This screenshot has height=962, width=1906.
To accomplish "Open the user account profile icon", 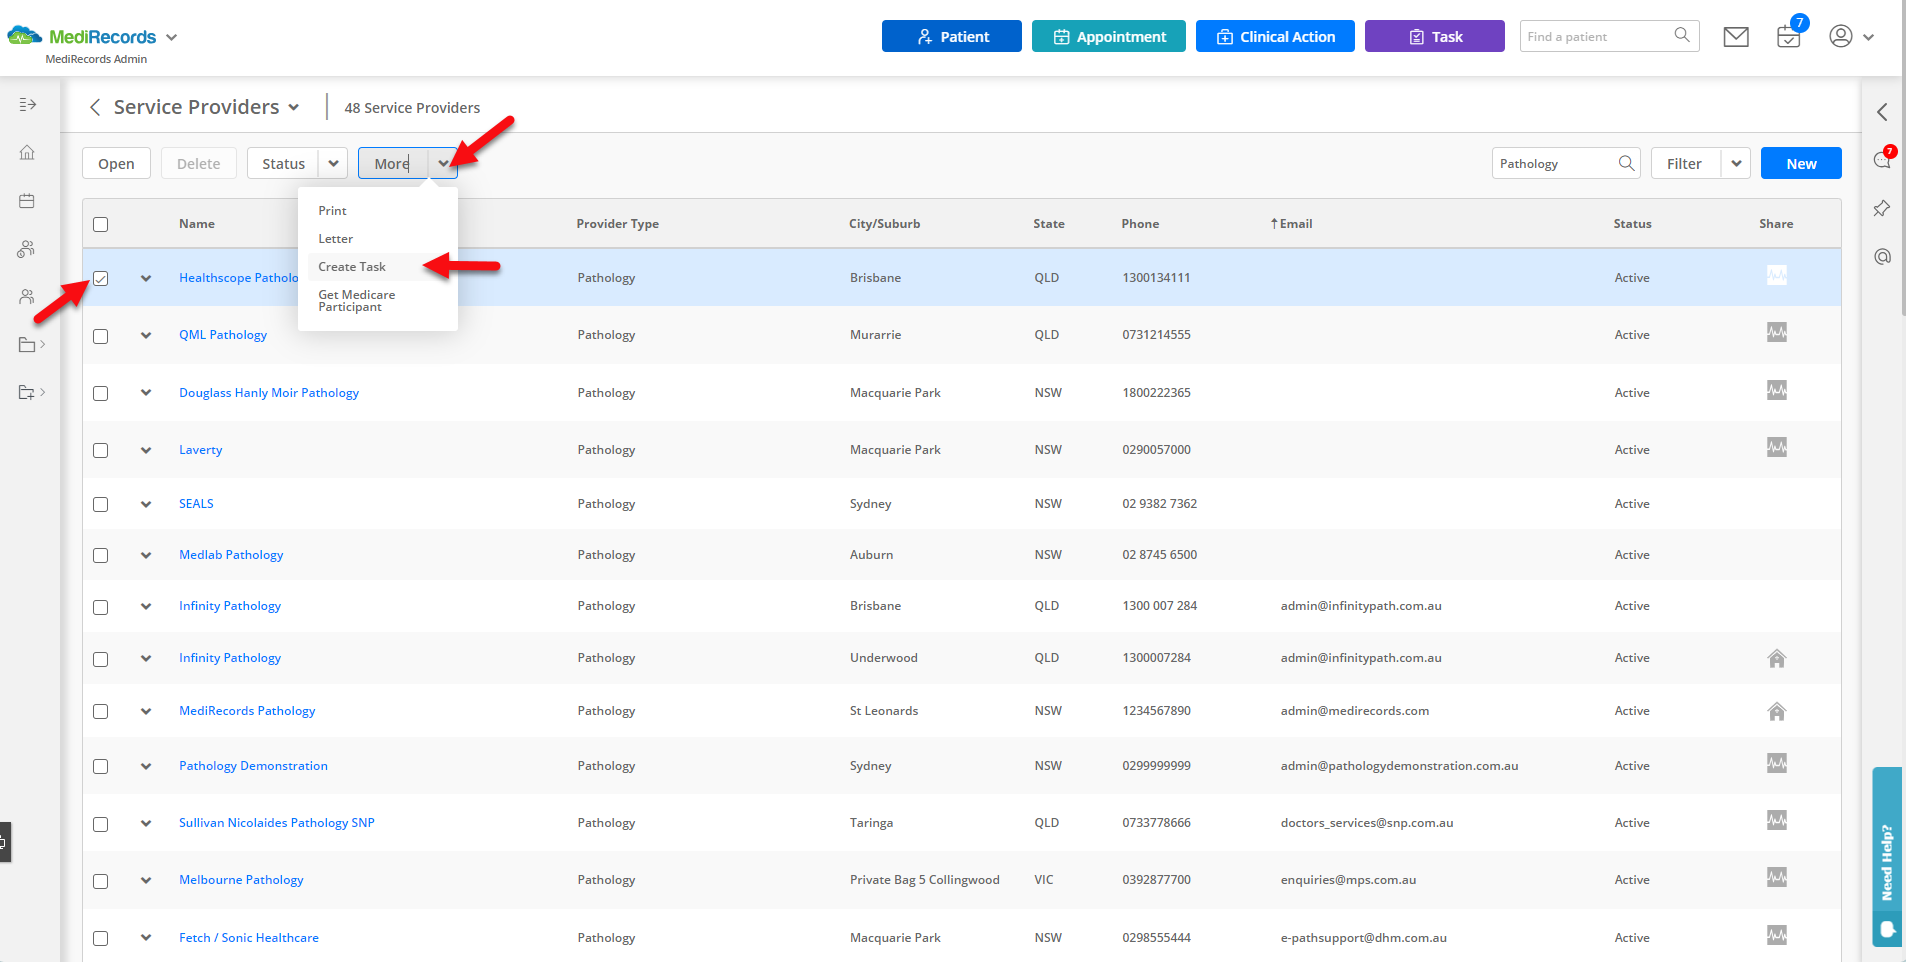I will tap(1841, 36).
